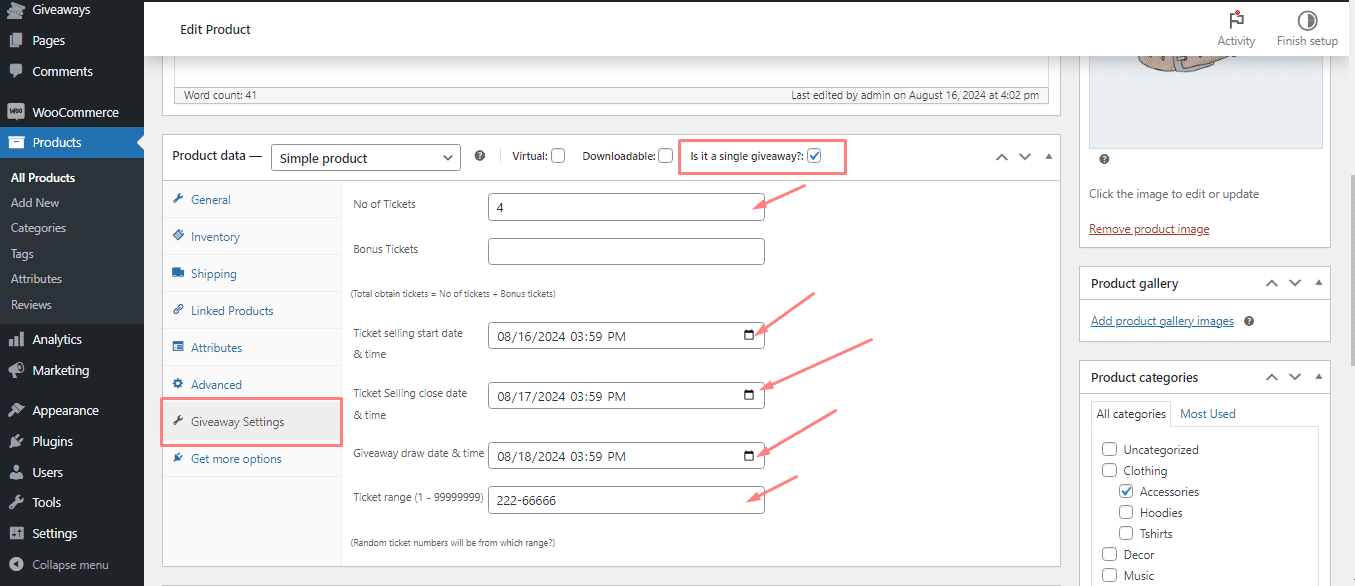Image resolution: width=1355 pixels, height=586 pixels.
Task: Click the Analytics bar chart icon
Action: coord(16,340)
